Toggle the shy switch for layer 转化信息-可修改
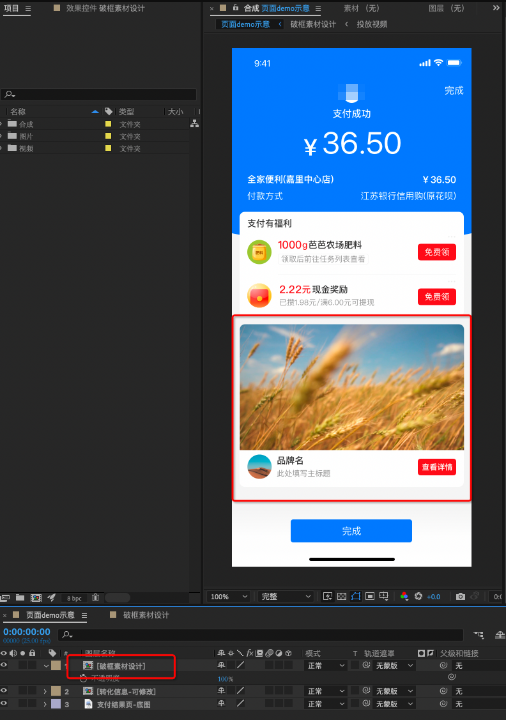Screen dimensions: 506x720 [x=221, y=691]
